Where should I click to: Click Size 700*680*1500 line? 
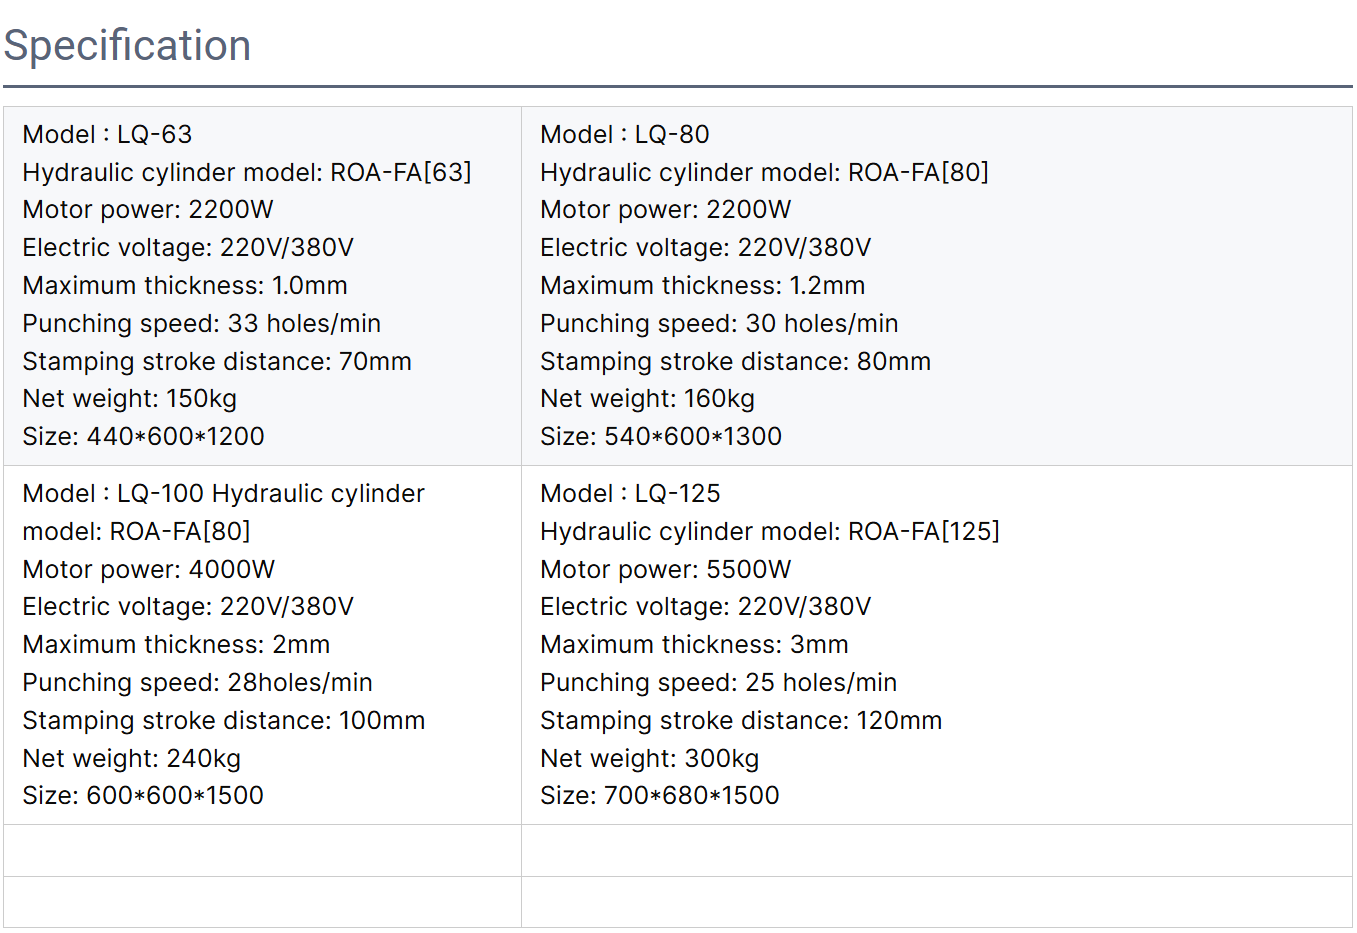click(659, 796)
